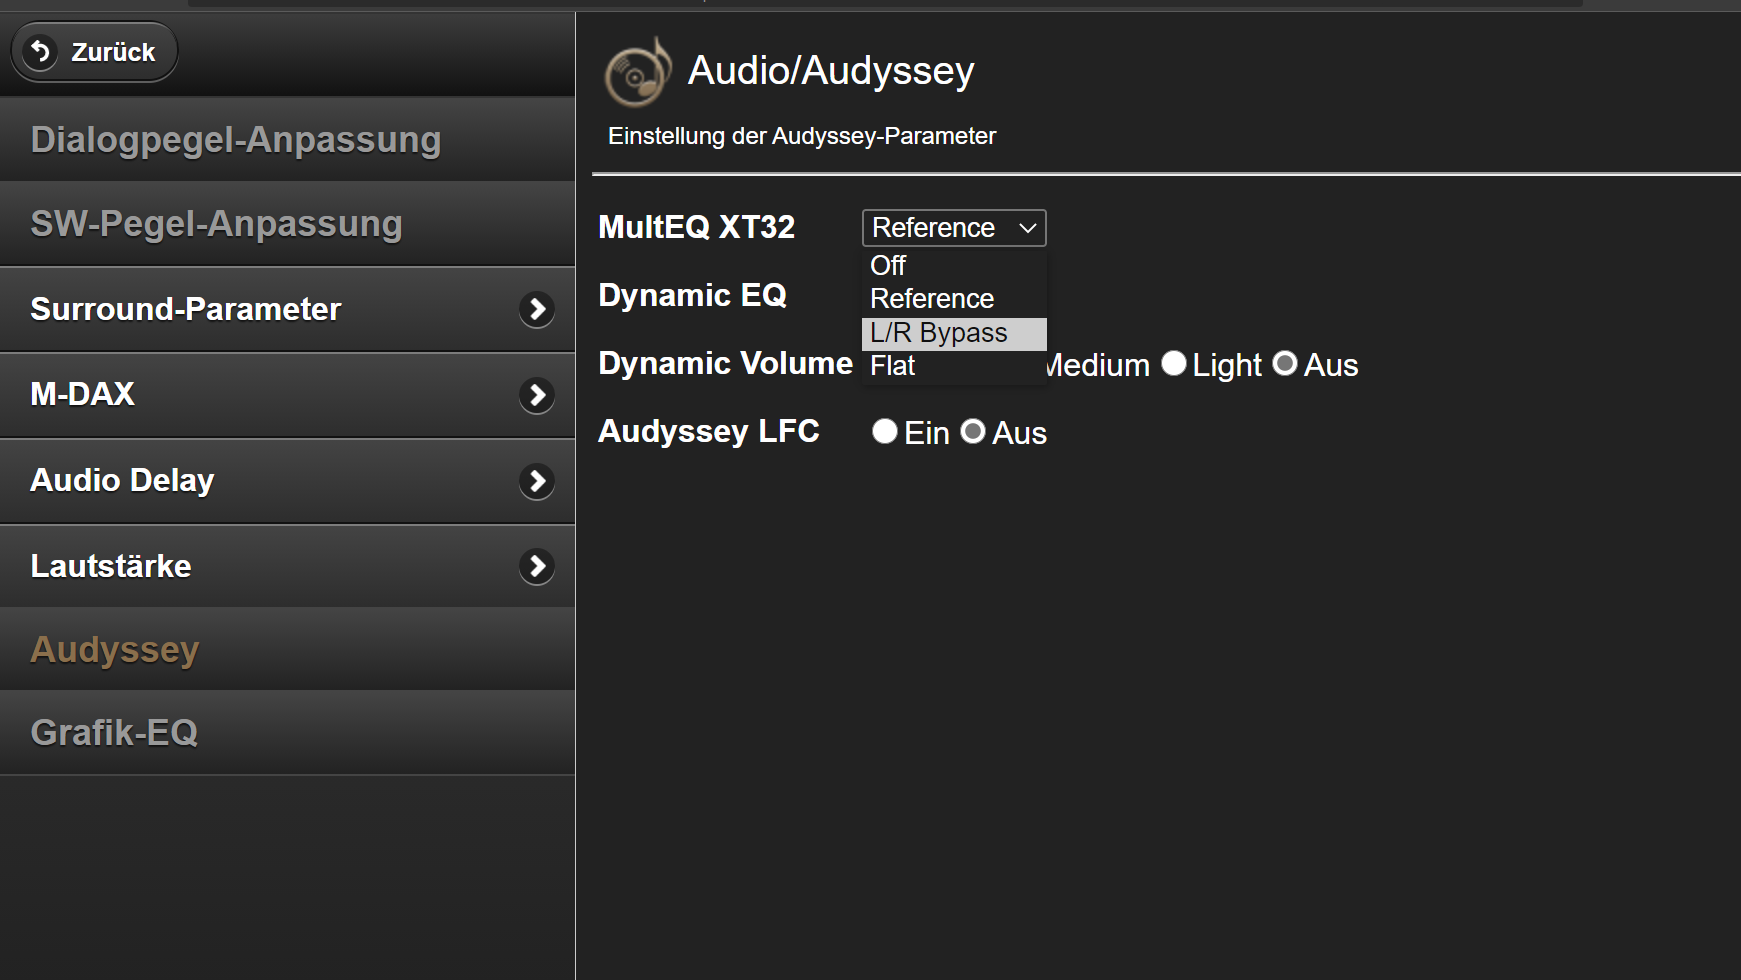Set Dynamic Volume to Aus

[x=1285, y=364]
